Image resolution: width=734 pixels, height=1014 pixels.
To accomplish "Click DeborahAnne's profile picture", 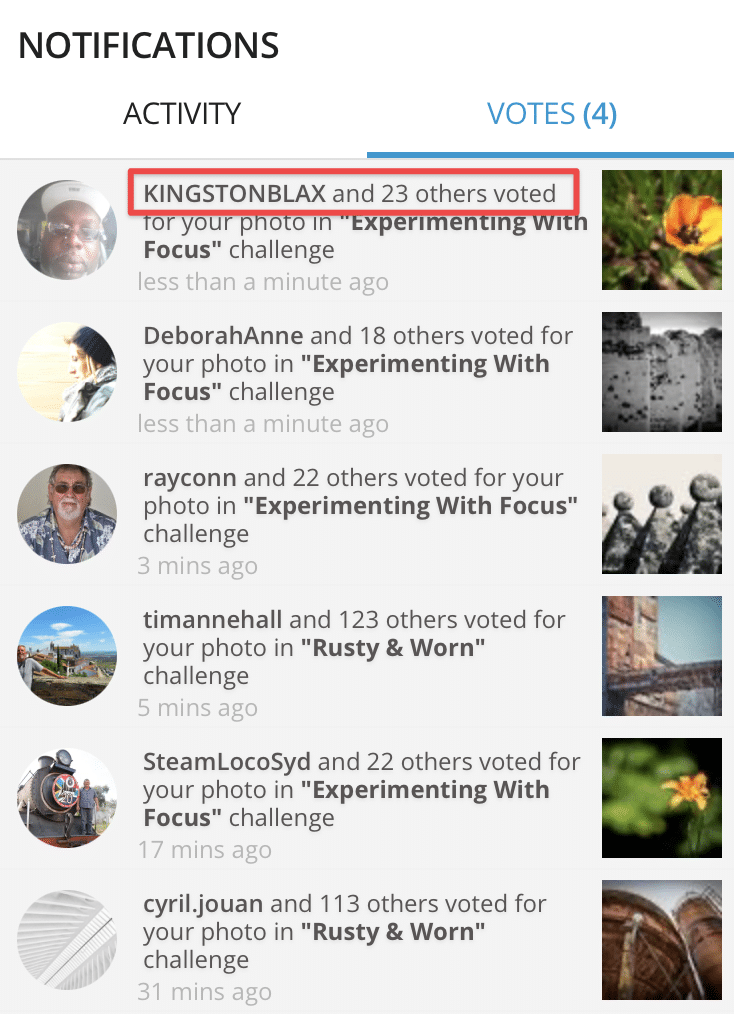I will point(66,372).
